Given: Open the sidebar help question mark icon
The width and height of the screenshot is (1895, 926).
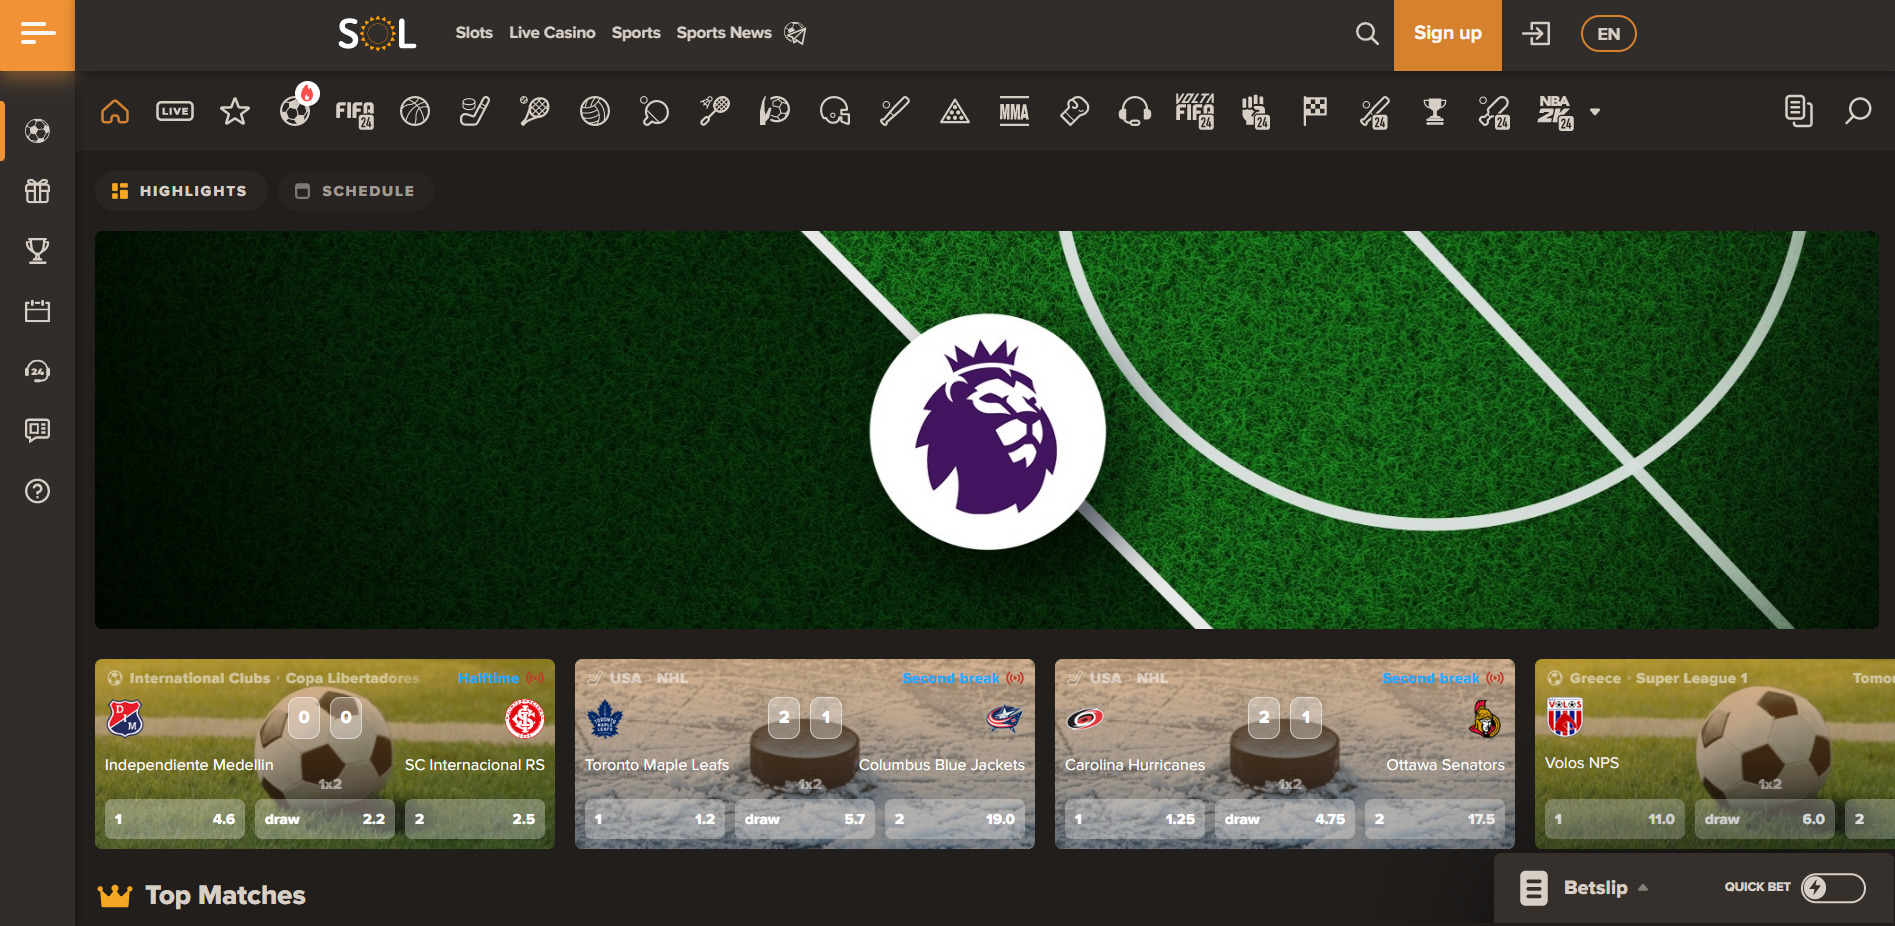Looking at the screenshot, I should point(38,491).
